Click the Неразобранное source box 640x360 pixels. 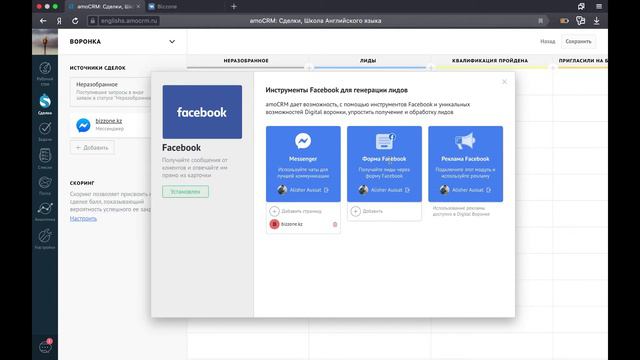tap(111, 92)
